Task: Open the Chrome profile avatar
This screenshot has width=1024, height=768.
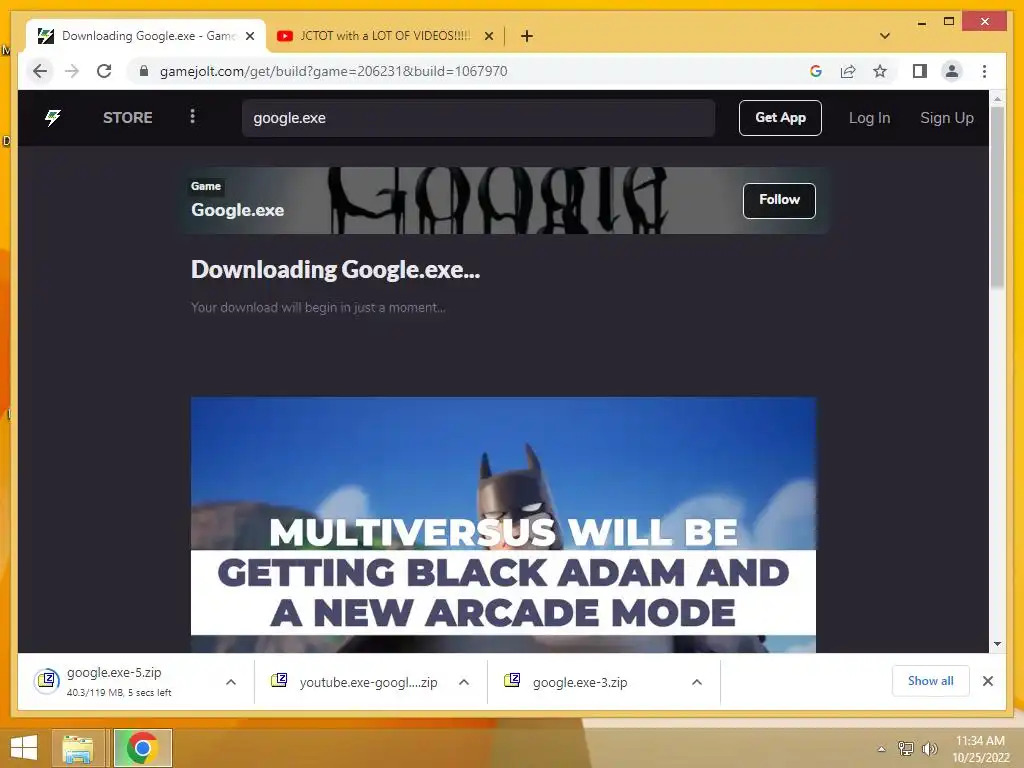Action: coord(952,71)
